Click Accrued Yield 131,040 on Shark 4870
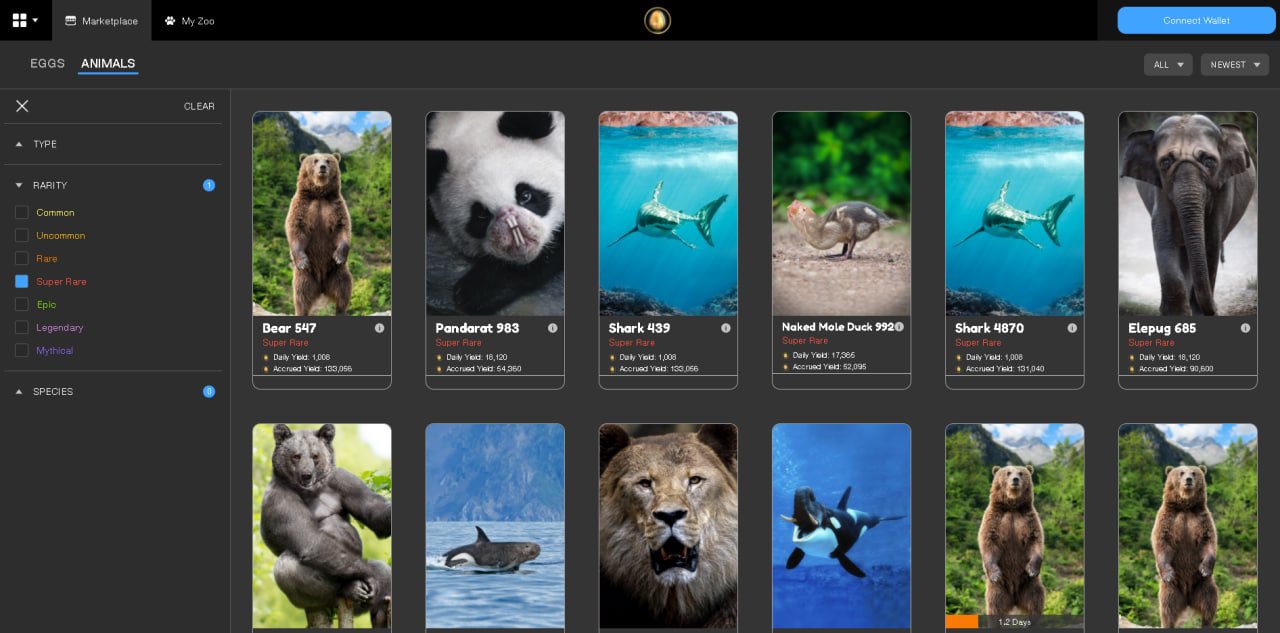Viewport: 1280px width, 633px height. click(1004, 369)
